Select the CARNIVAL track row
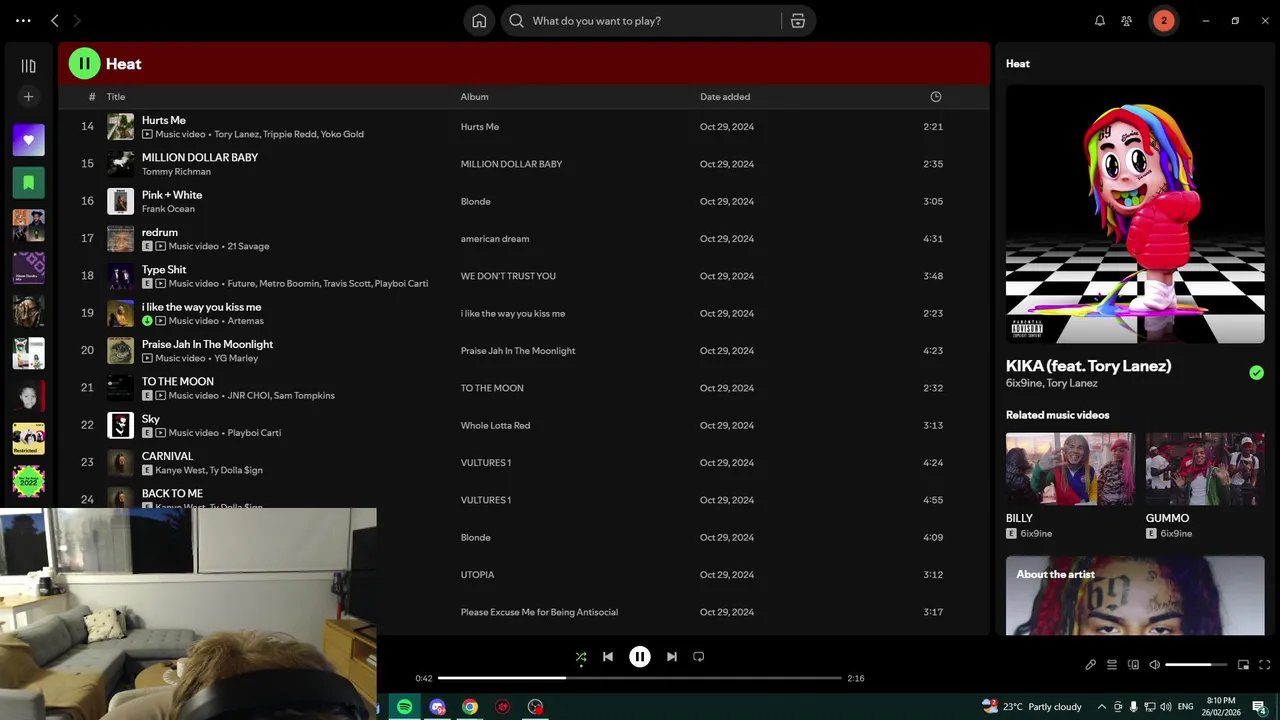Screen dimensions: 1280x720 (x=524, y=463)
